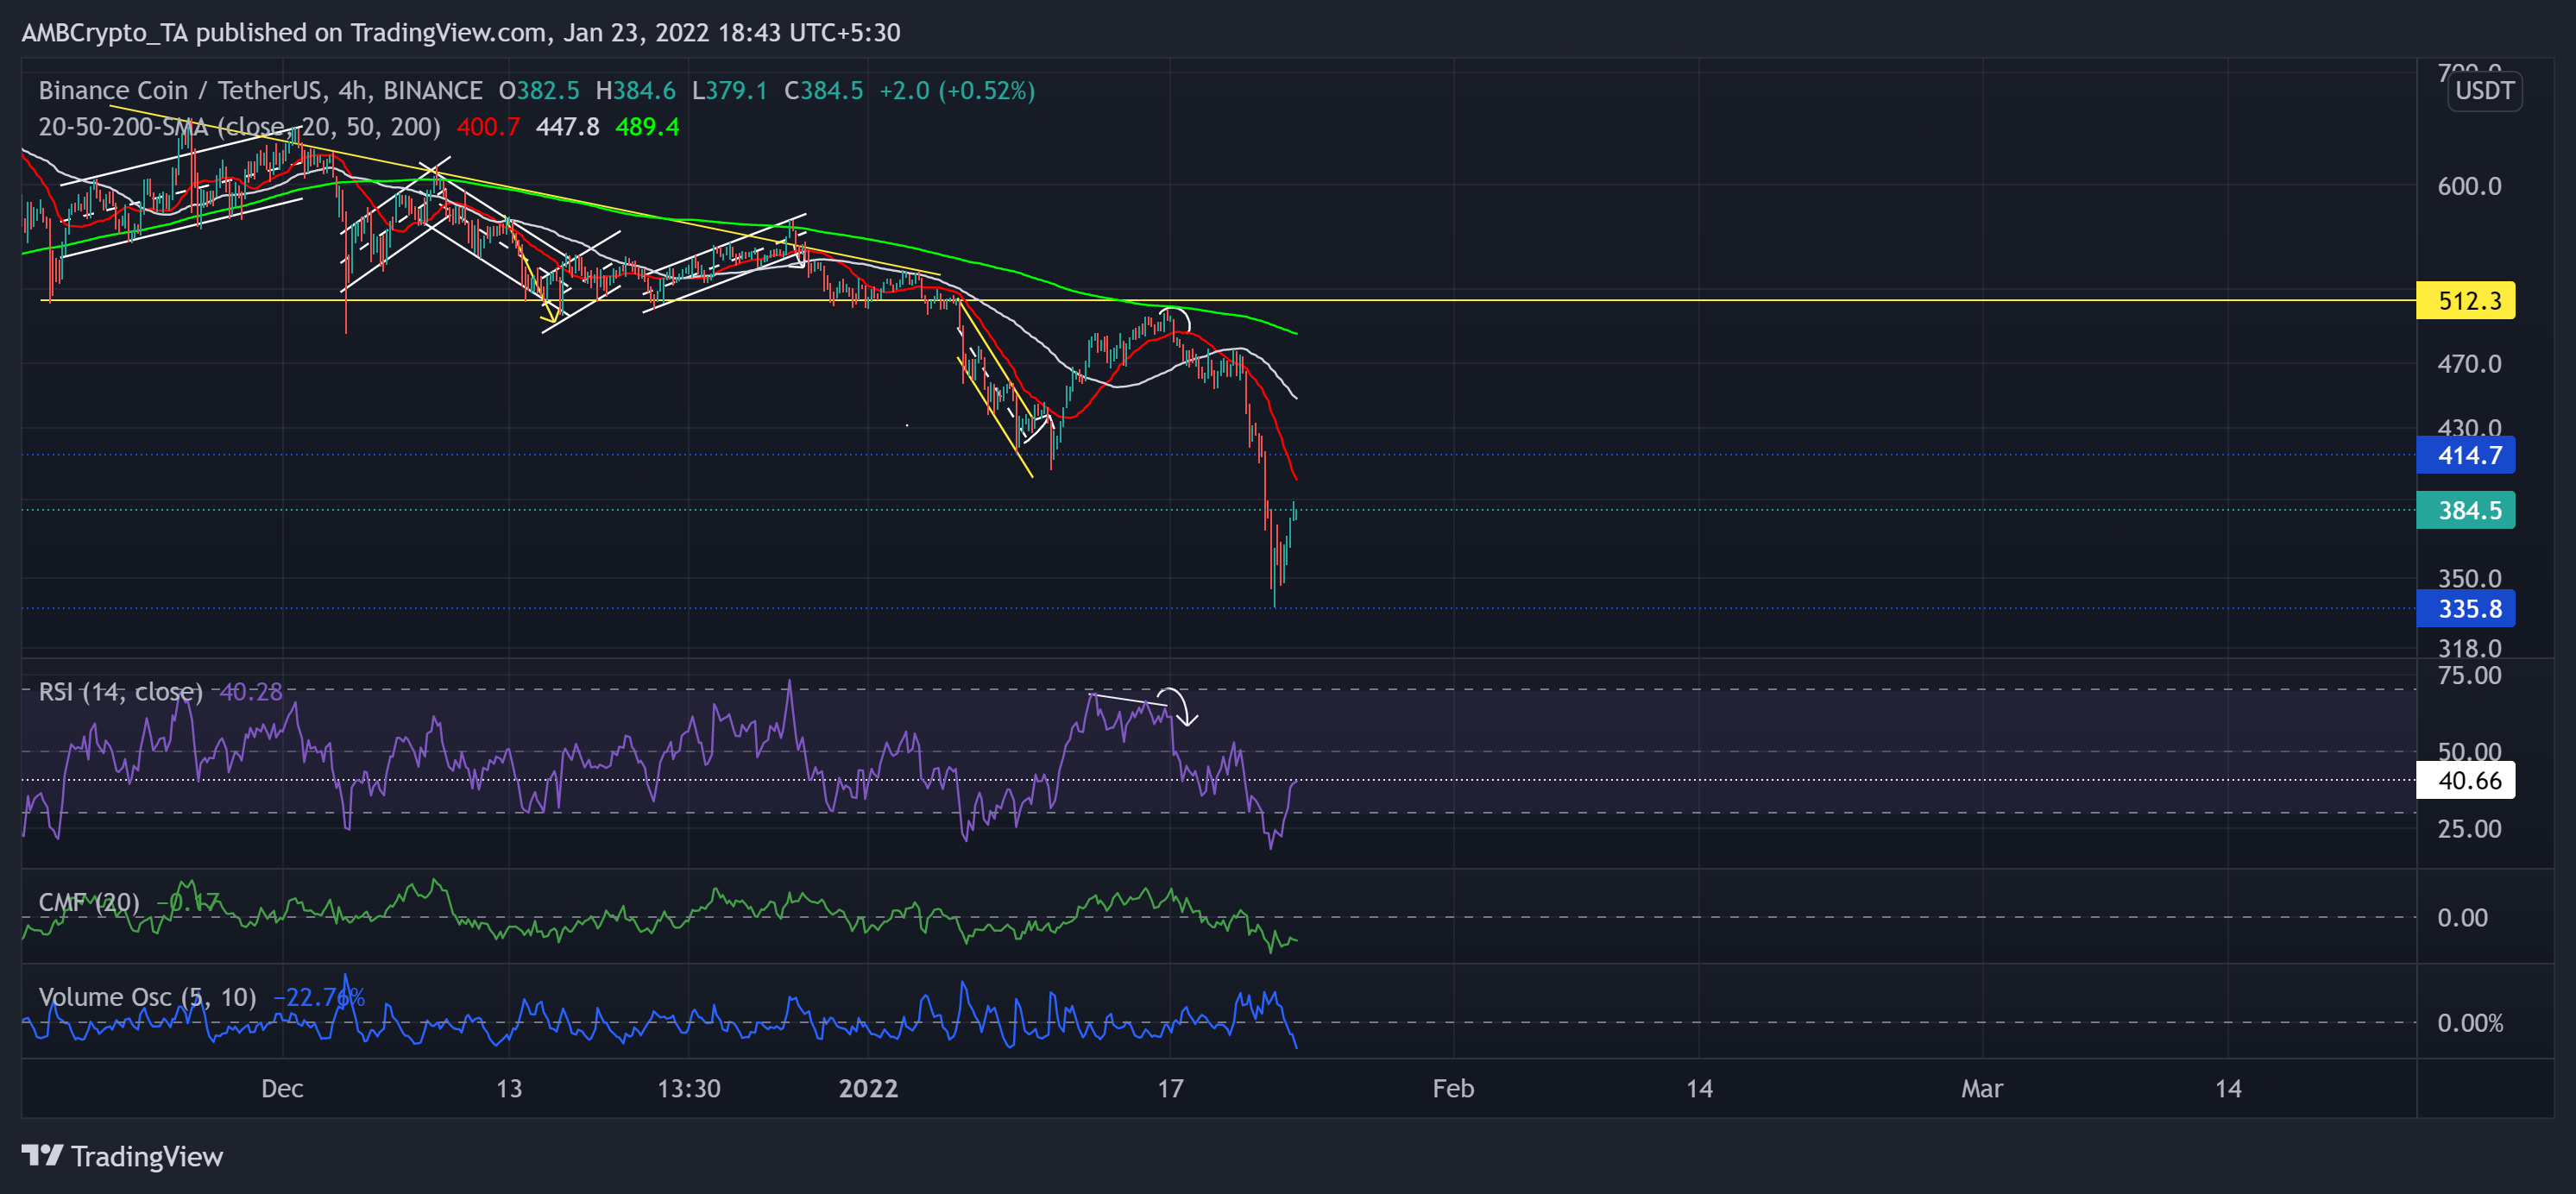
Task: Click the yellow 512.3 price label
Action: tap(2465, 301)
